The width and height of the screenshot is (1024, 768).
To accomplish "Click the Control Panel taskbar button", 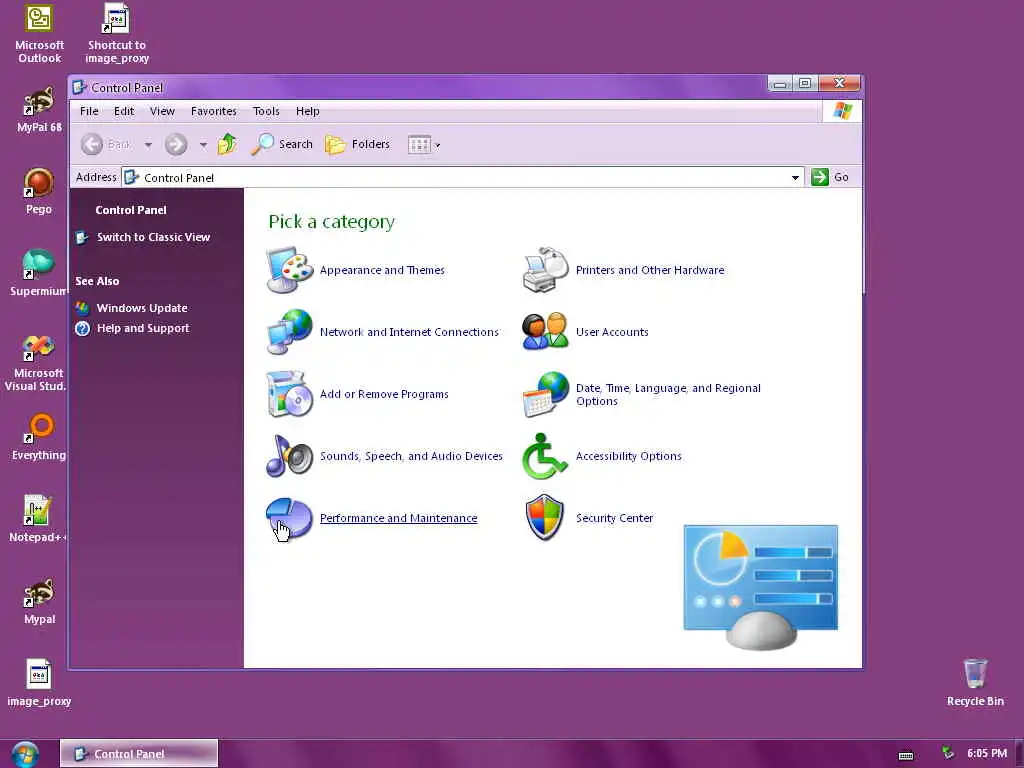I will [139, 754].
